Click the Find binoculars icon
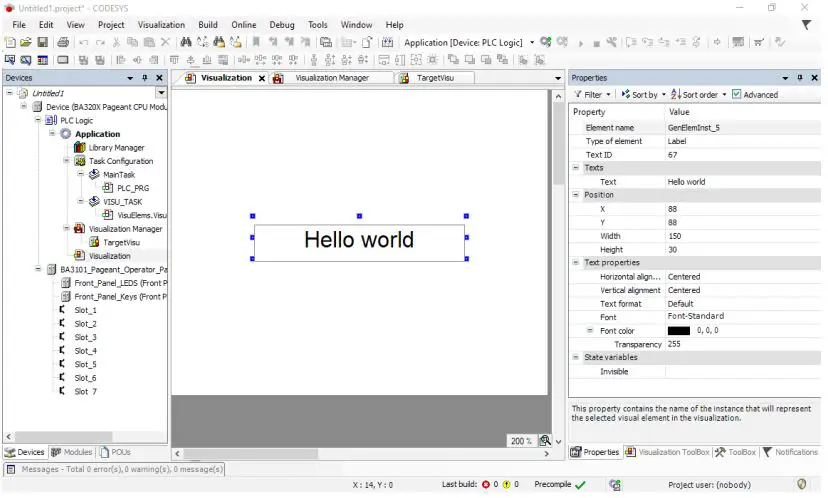The image size is (828, 498). (x=184, y=43)
